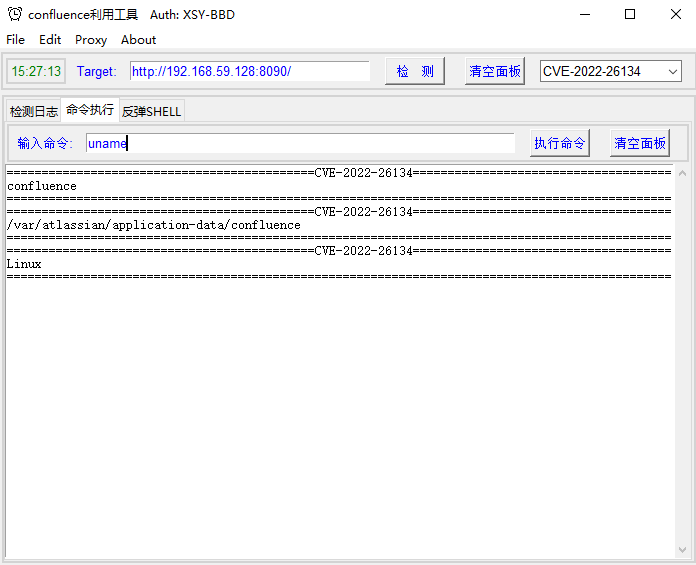
Task: Click the 检测 detect button
Action: tap(415, 71)
